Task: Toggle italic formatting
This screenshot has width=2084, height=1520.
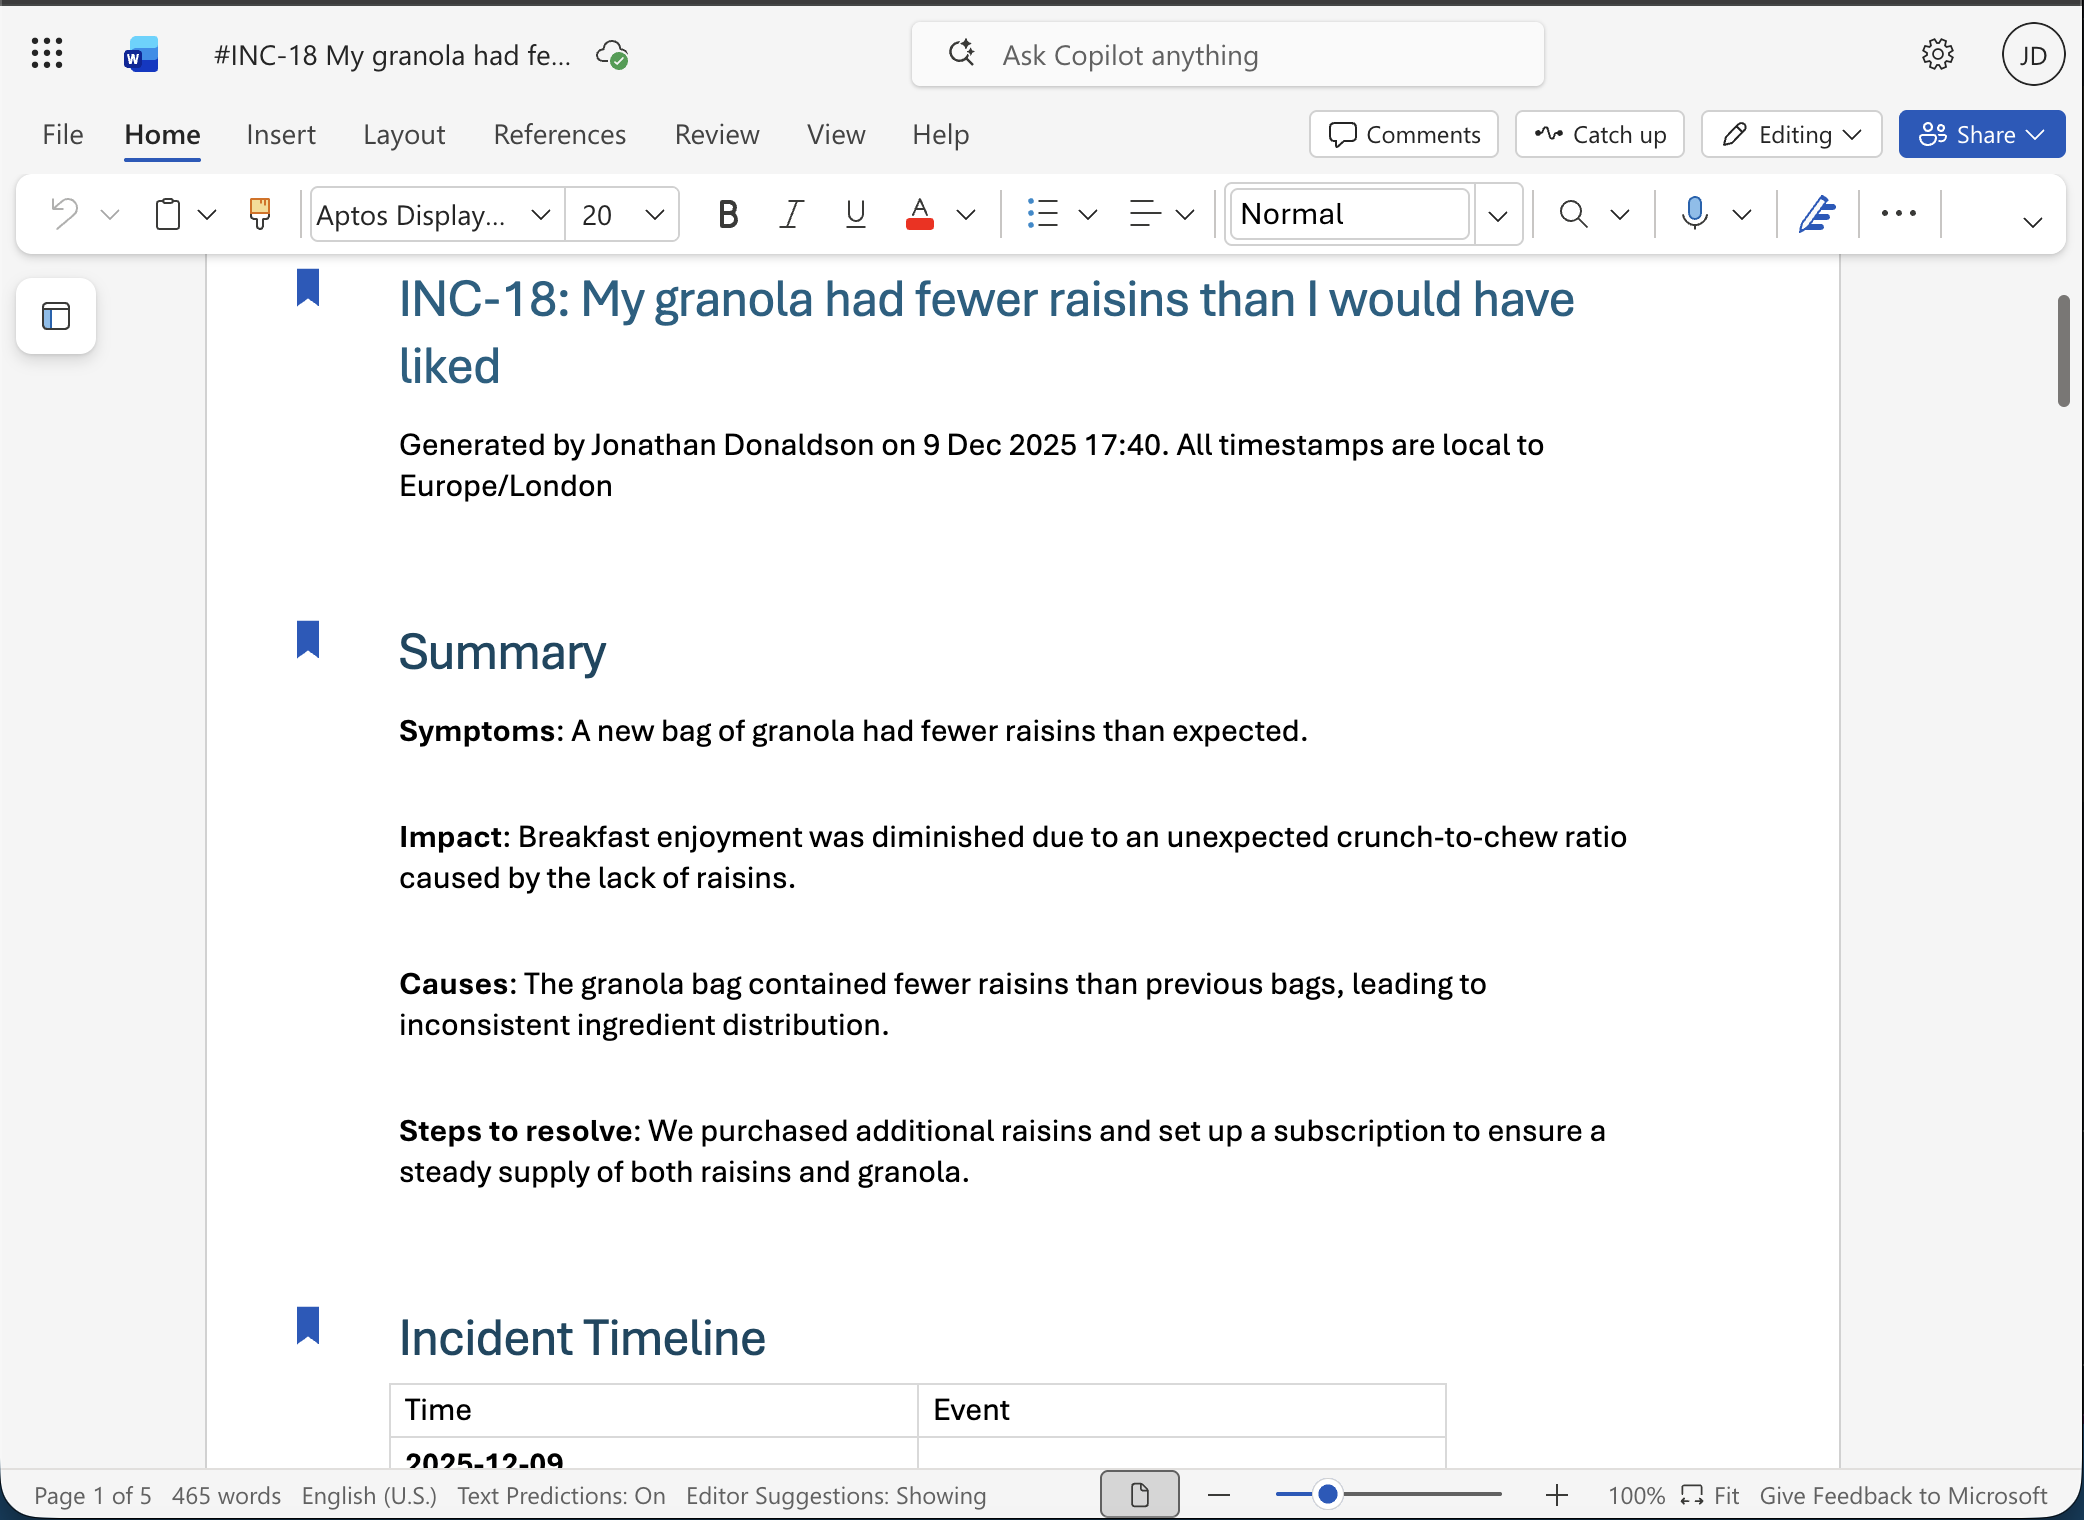Action: tap(791, 213)
